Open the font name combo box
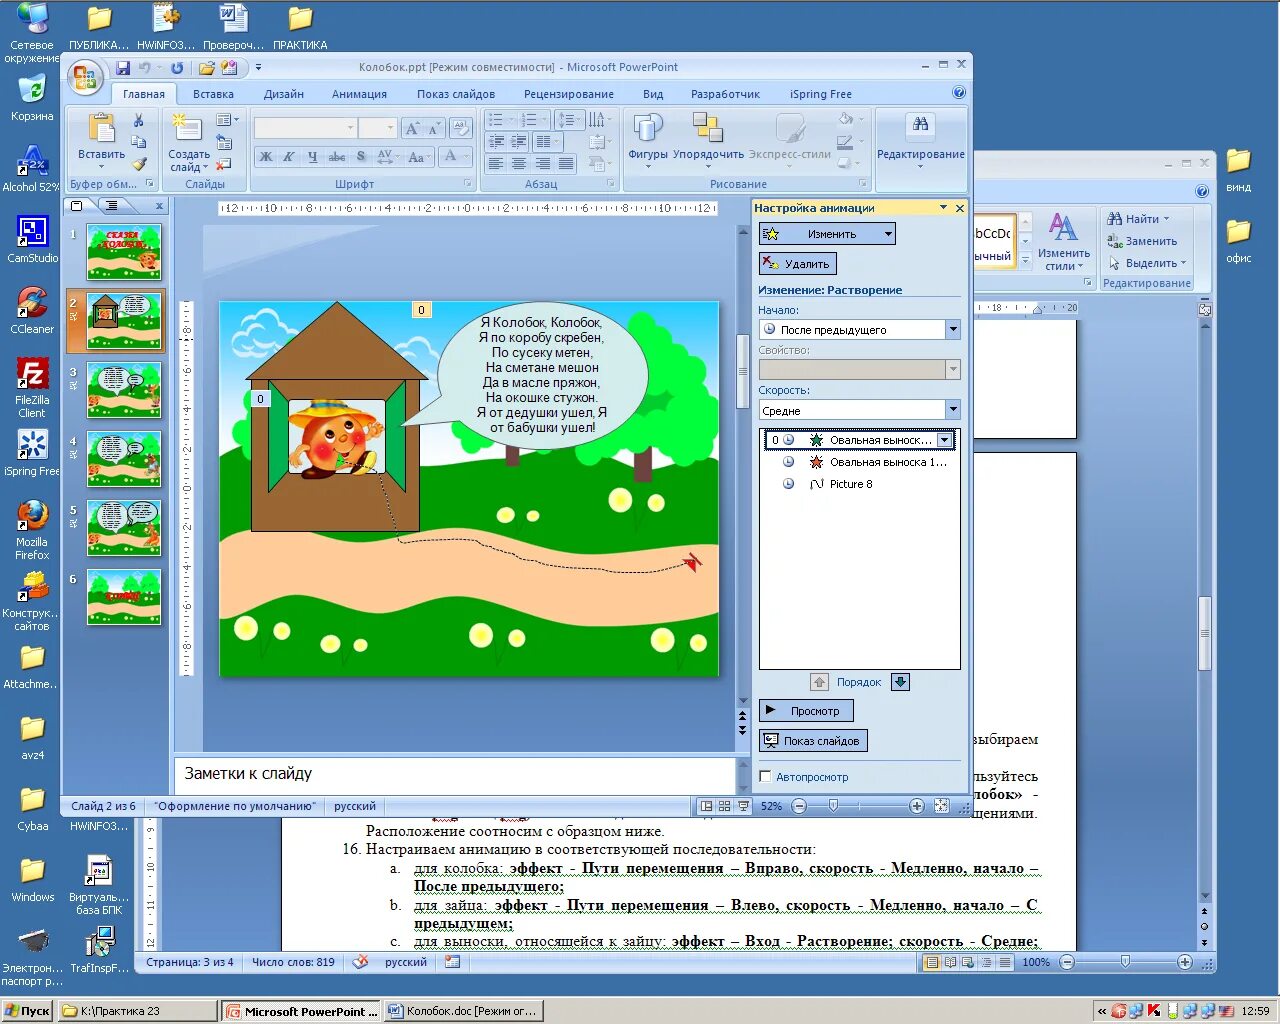This screenshot has width=1280, height=1024. (305, 128)
